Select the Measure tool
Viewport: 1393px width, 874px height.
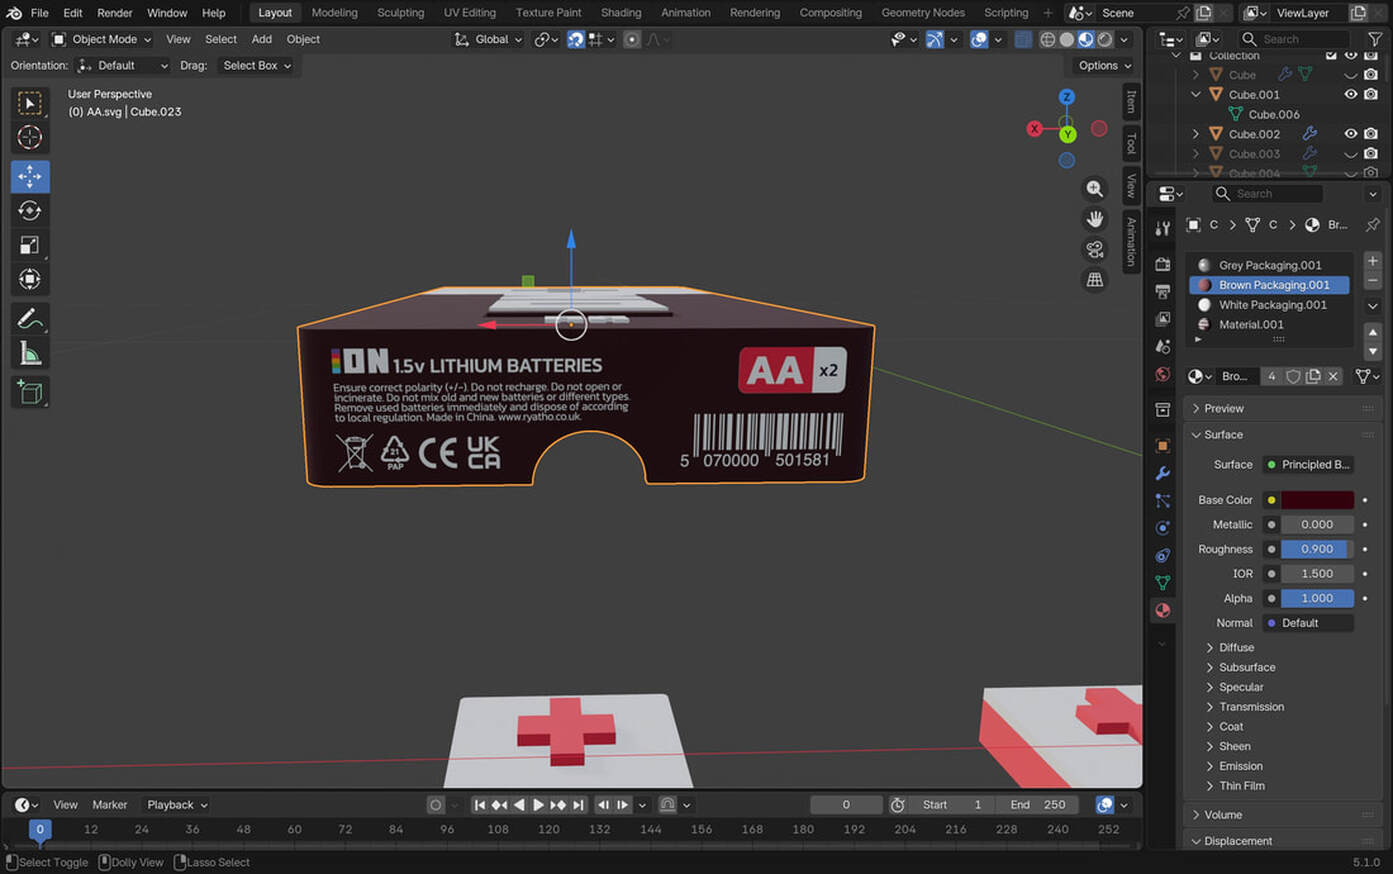(x=30, y=353)
